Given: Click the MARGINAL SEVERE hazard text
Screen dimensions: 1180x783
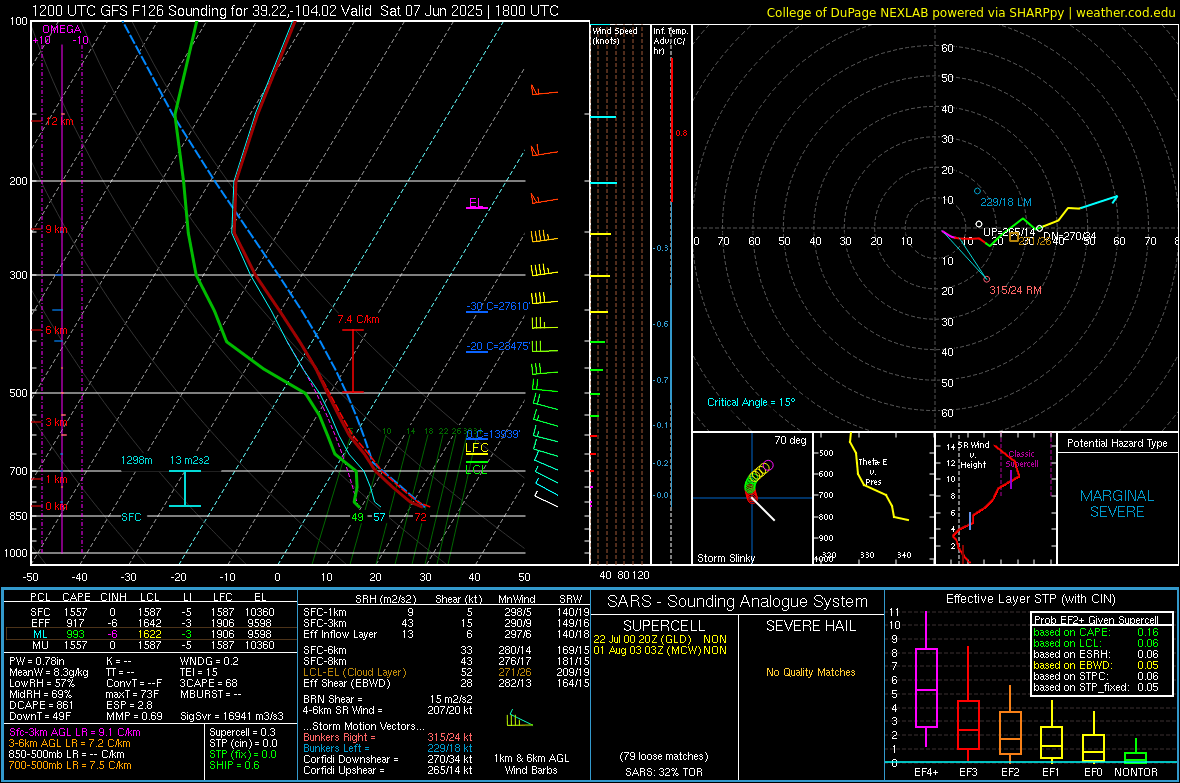Looking at the screenshot, I should click(1117, 504).
